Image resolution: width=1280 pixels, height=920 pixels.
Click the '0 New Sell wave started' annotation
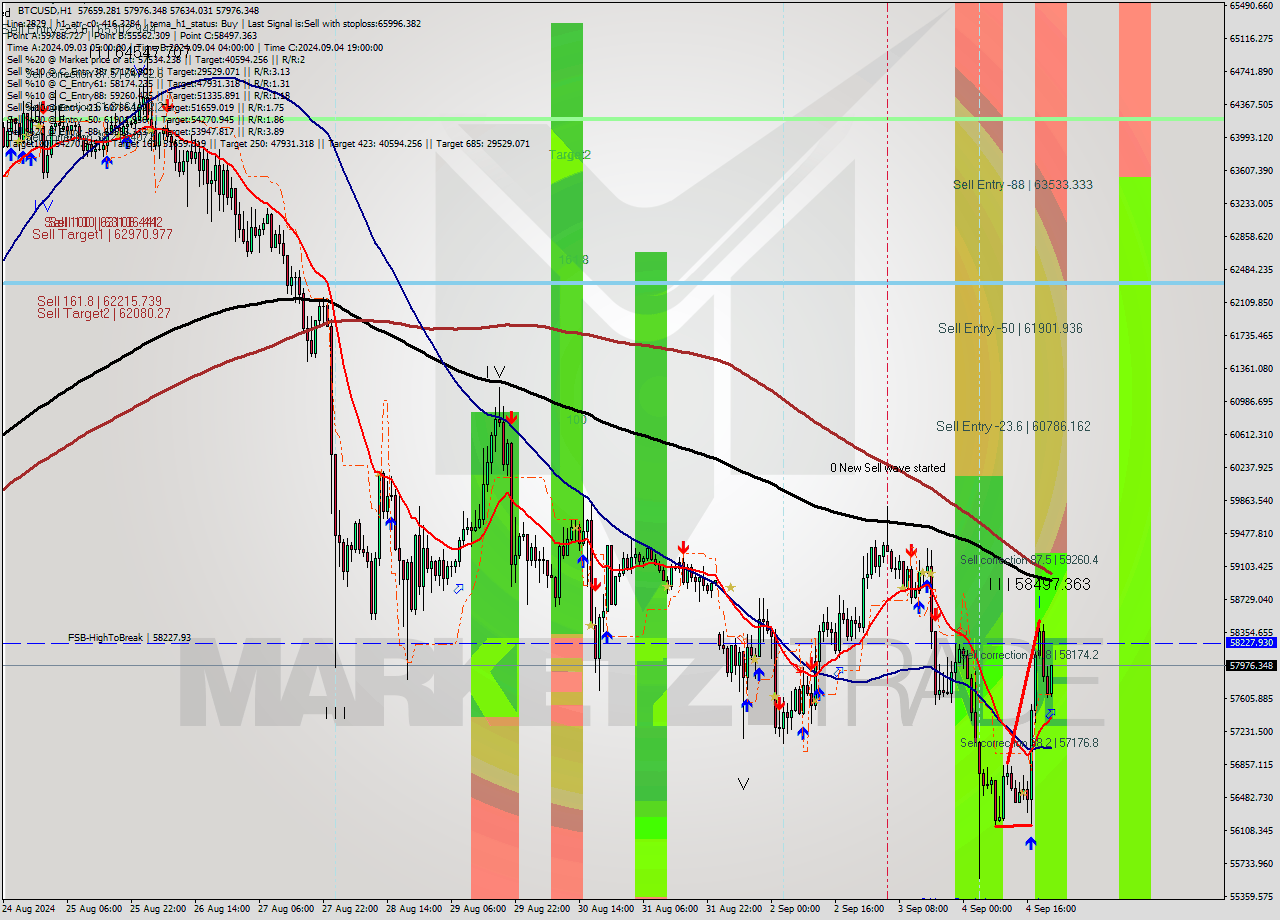[887, 468]
